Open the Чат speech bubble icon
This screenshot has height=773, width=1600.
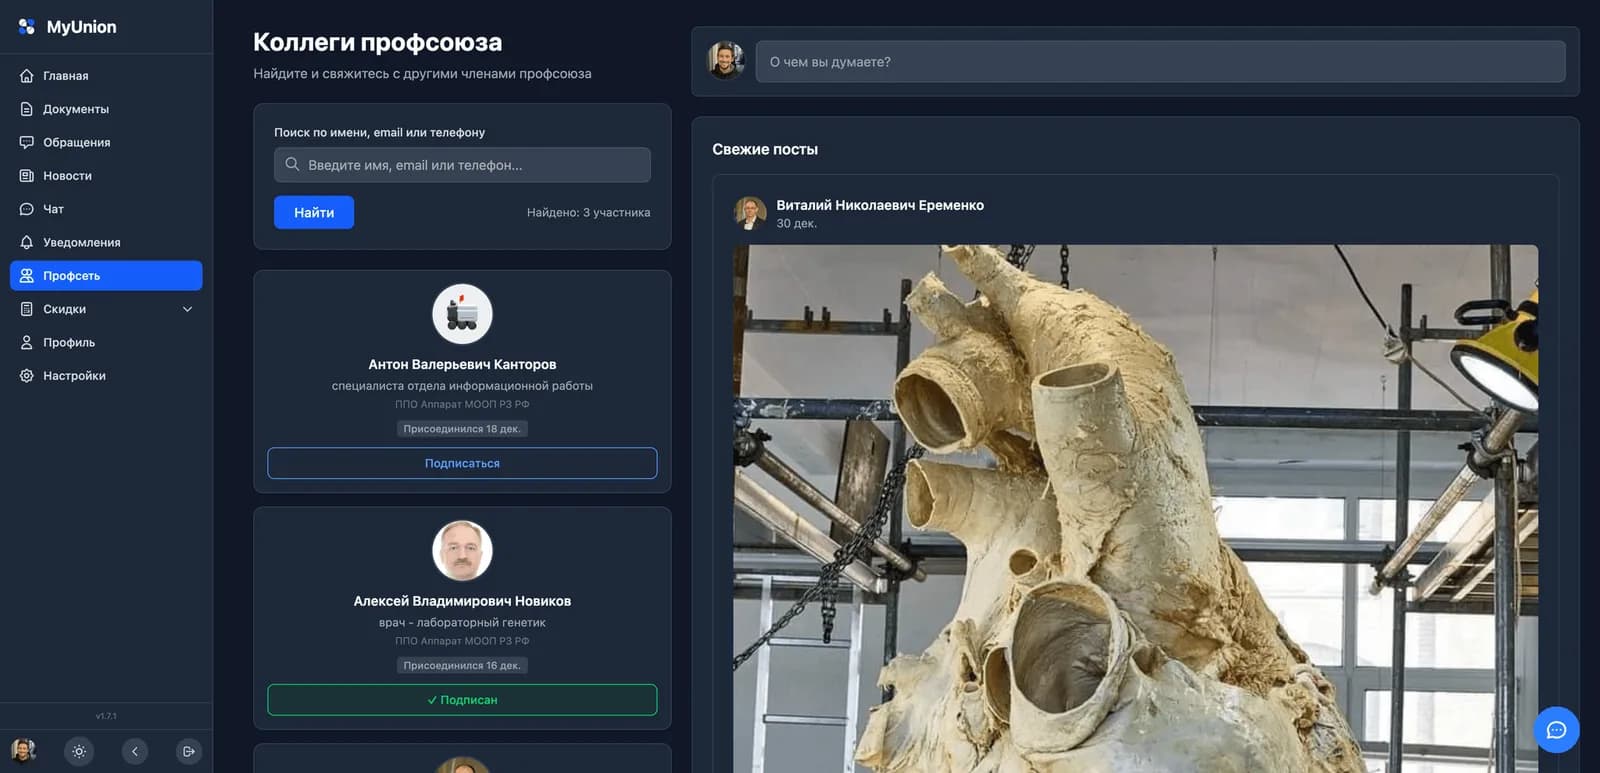27,209
